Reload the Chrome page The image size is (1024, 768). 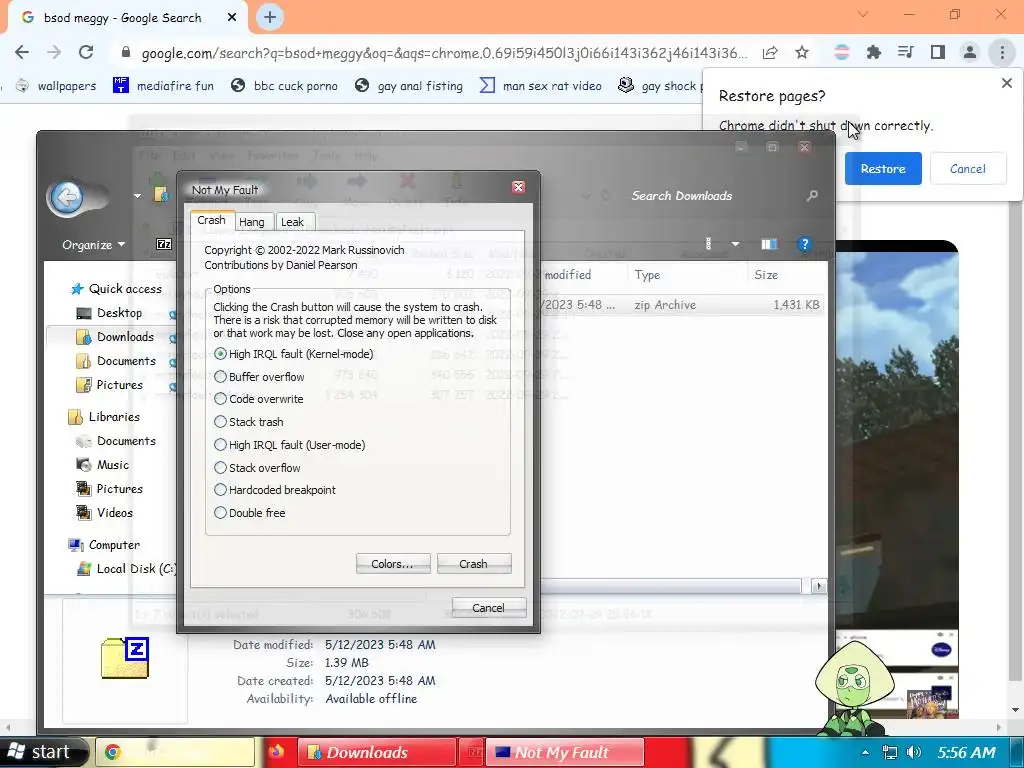pos(86,52)
